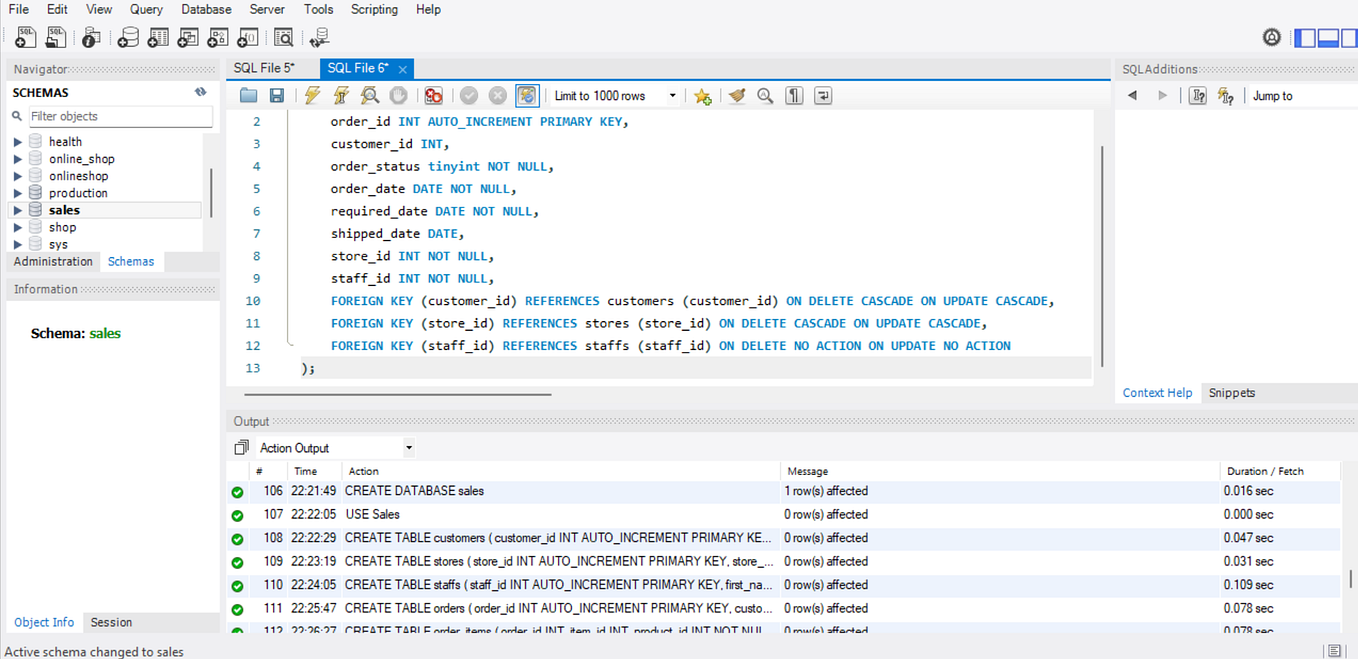
Task: Select the onlineshop schema in tree
Action: tap(78, 176)
